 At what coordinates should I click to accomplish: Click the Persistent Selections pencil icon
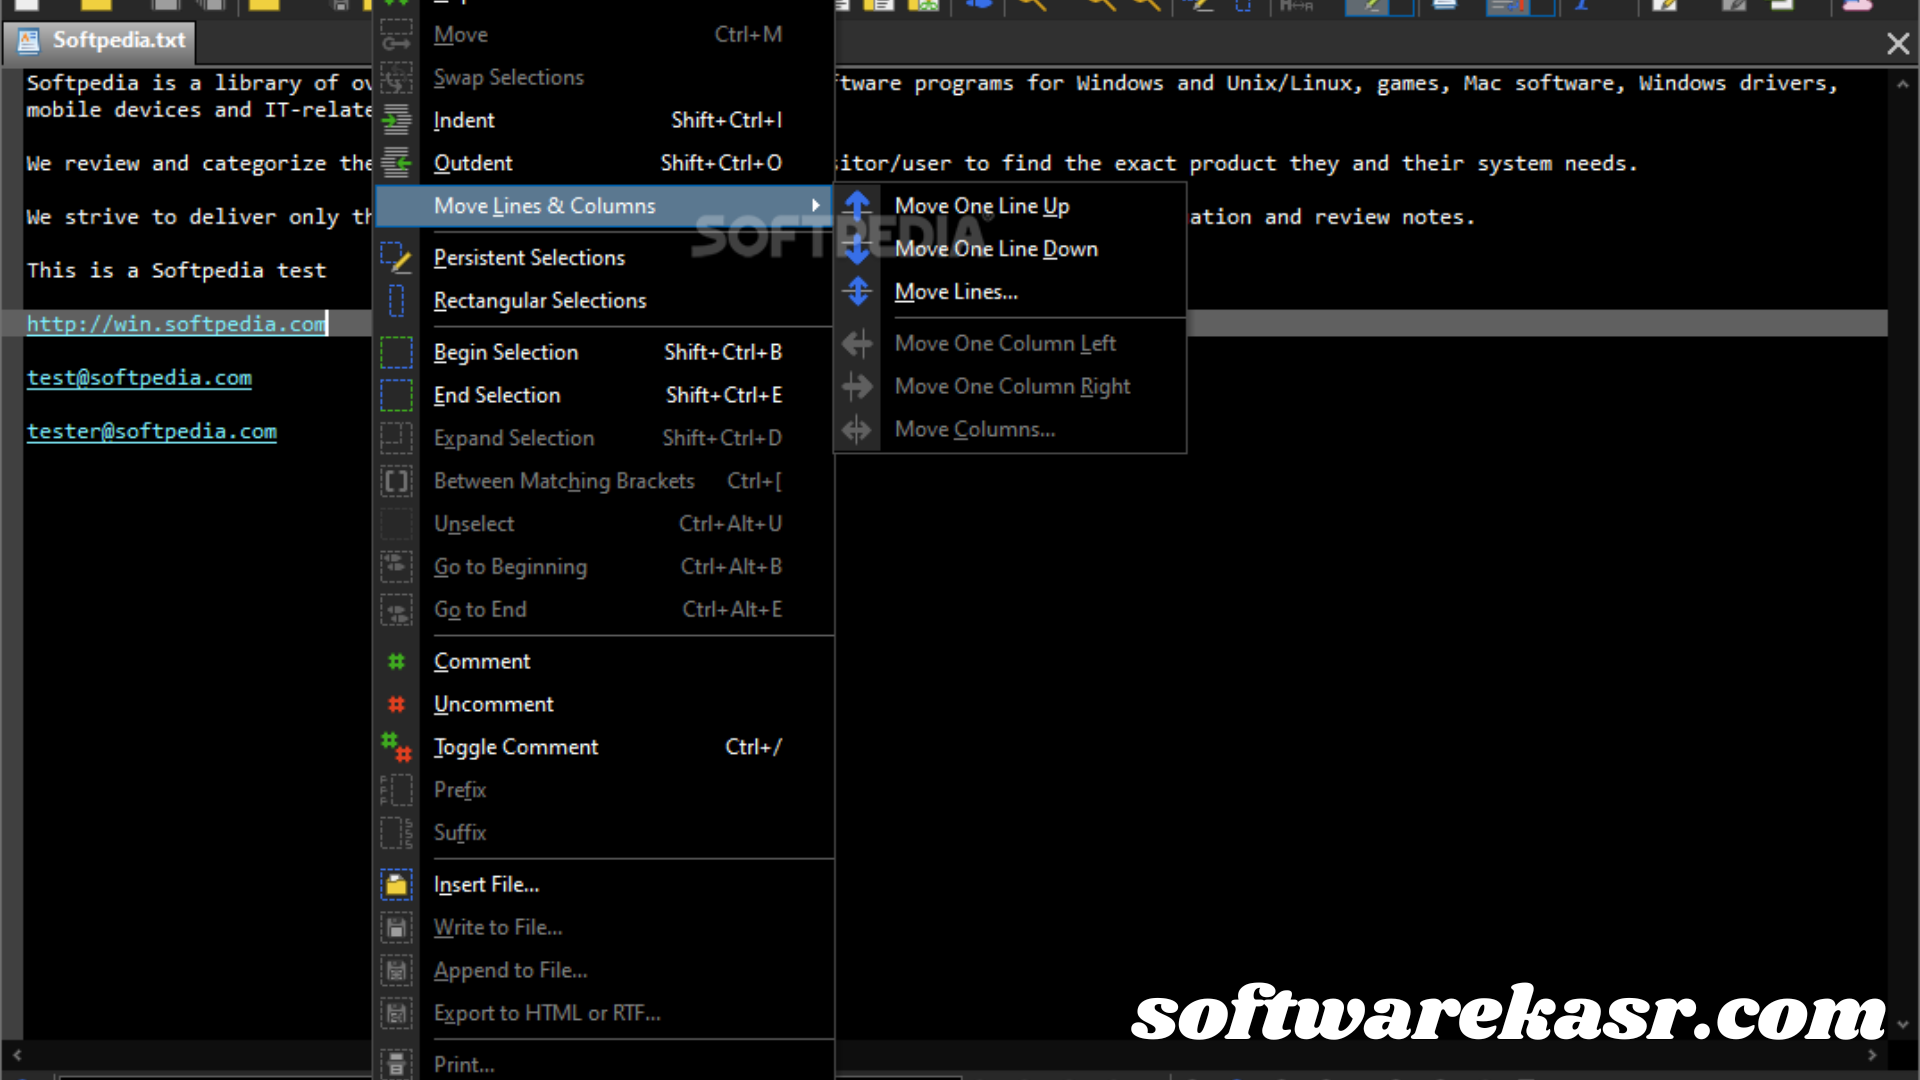(x=396, y=258)
